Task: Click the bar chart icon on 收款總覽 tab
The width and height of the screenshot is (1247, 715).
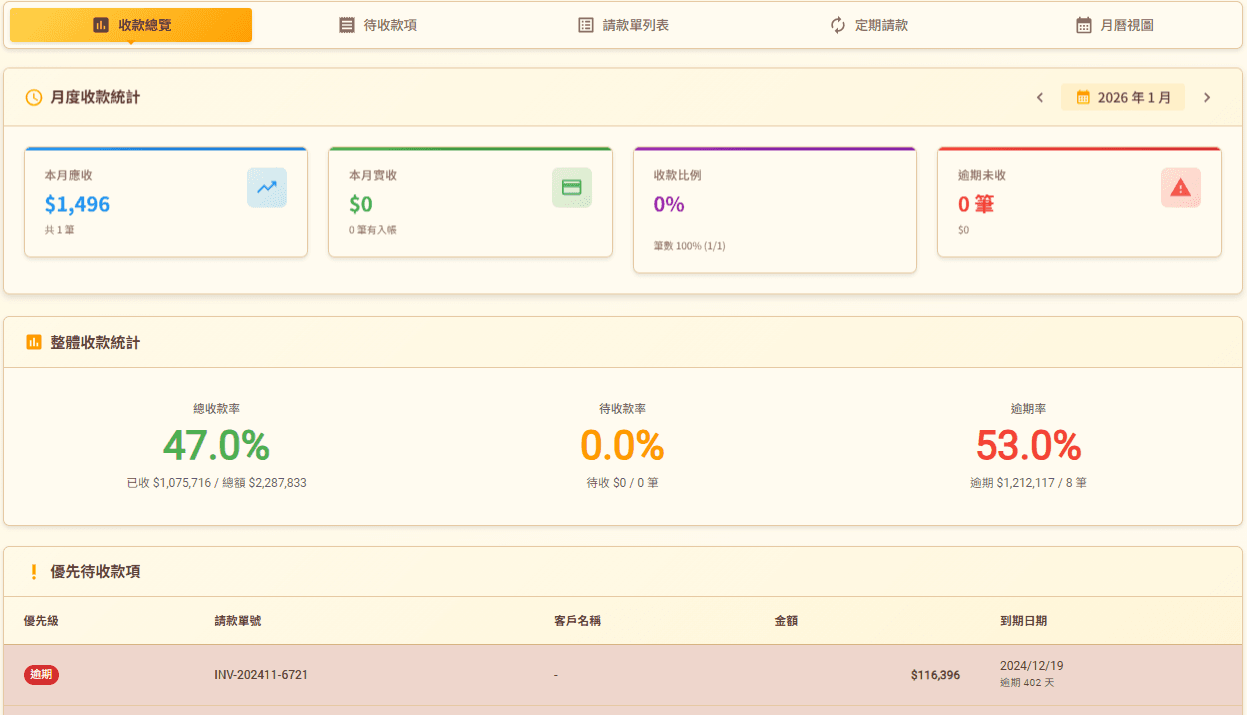Action: 99,24
